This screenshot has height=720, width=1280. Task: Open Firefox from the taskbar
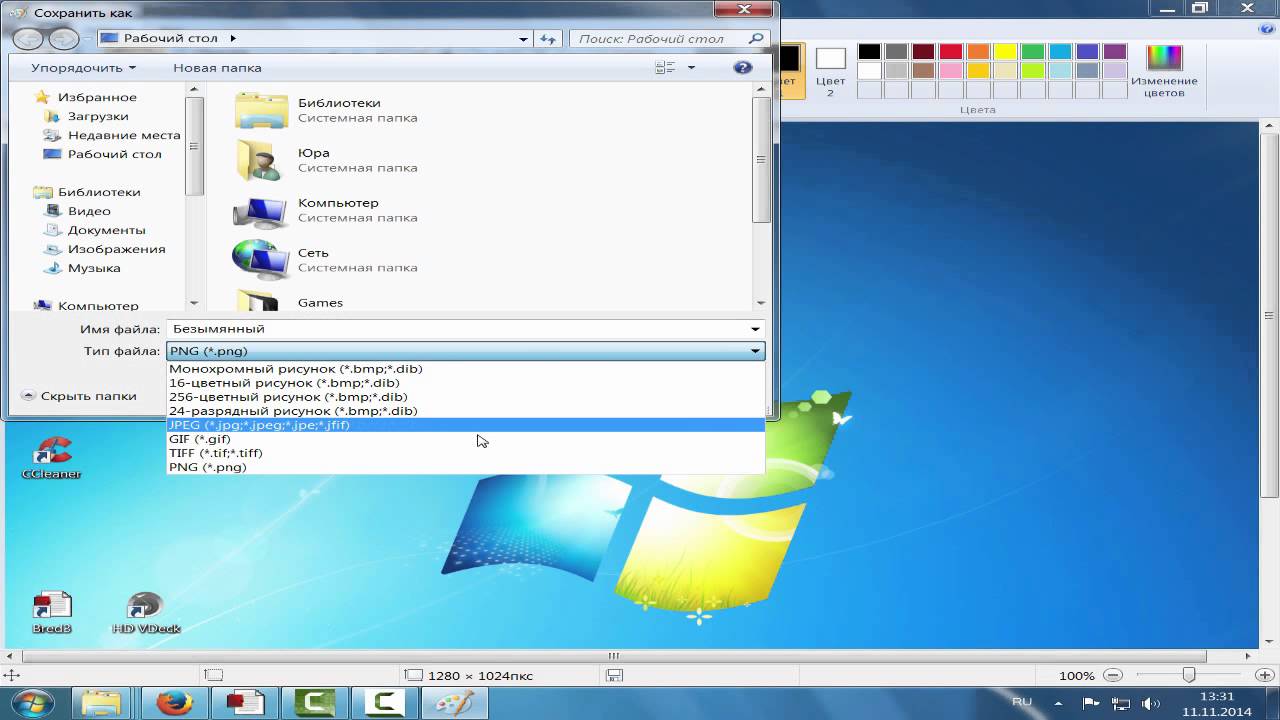tap(173, 703)
